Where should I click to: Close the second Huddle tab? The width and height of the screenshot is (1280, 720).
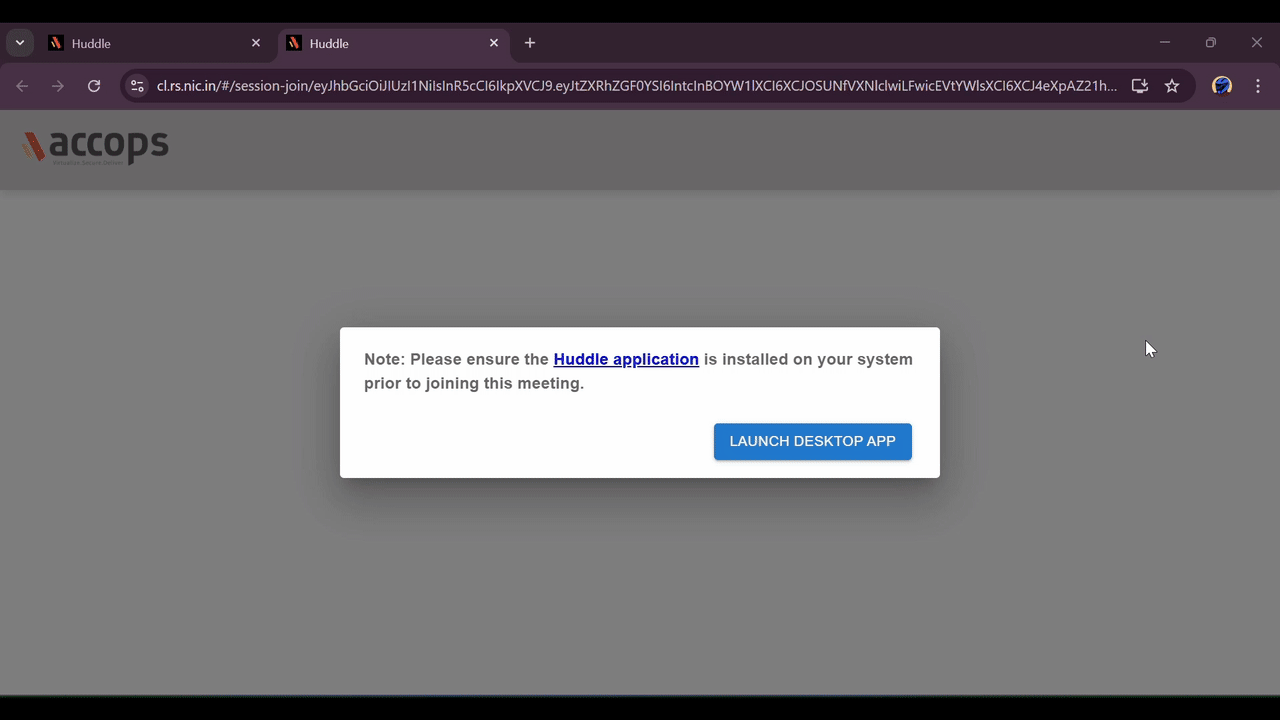click(494, 43)
